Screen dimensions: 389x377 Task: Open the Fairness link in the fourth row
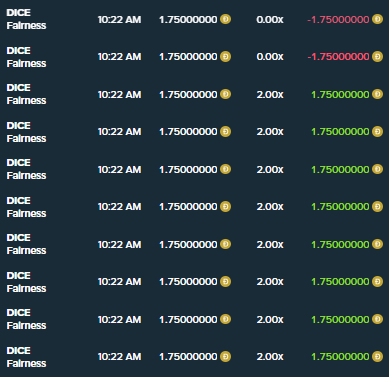[x=26, y=138]
